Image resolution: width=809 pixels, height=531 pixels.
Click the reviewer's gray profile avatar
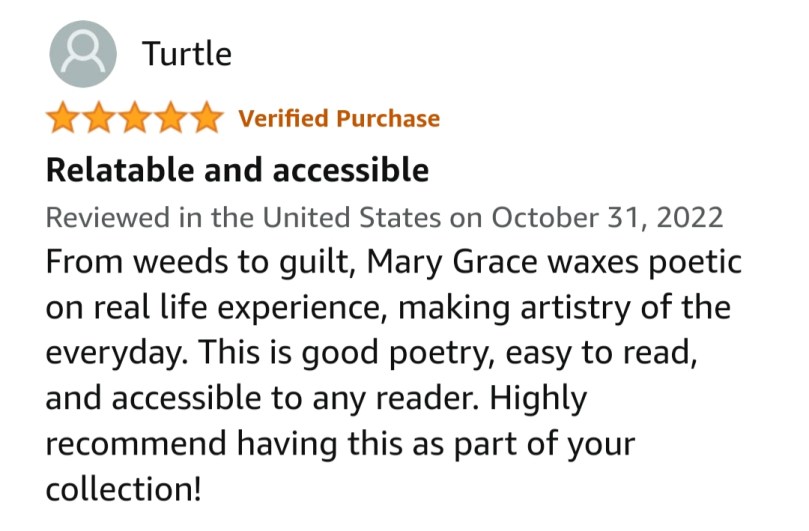coord(84,53)
